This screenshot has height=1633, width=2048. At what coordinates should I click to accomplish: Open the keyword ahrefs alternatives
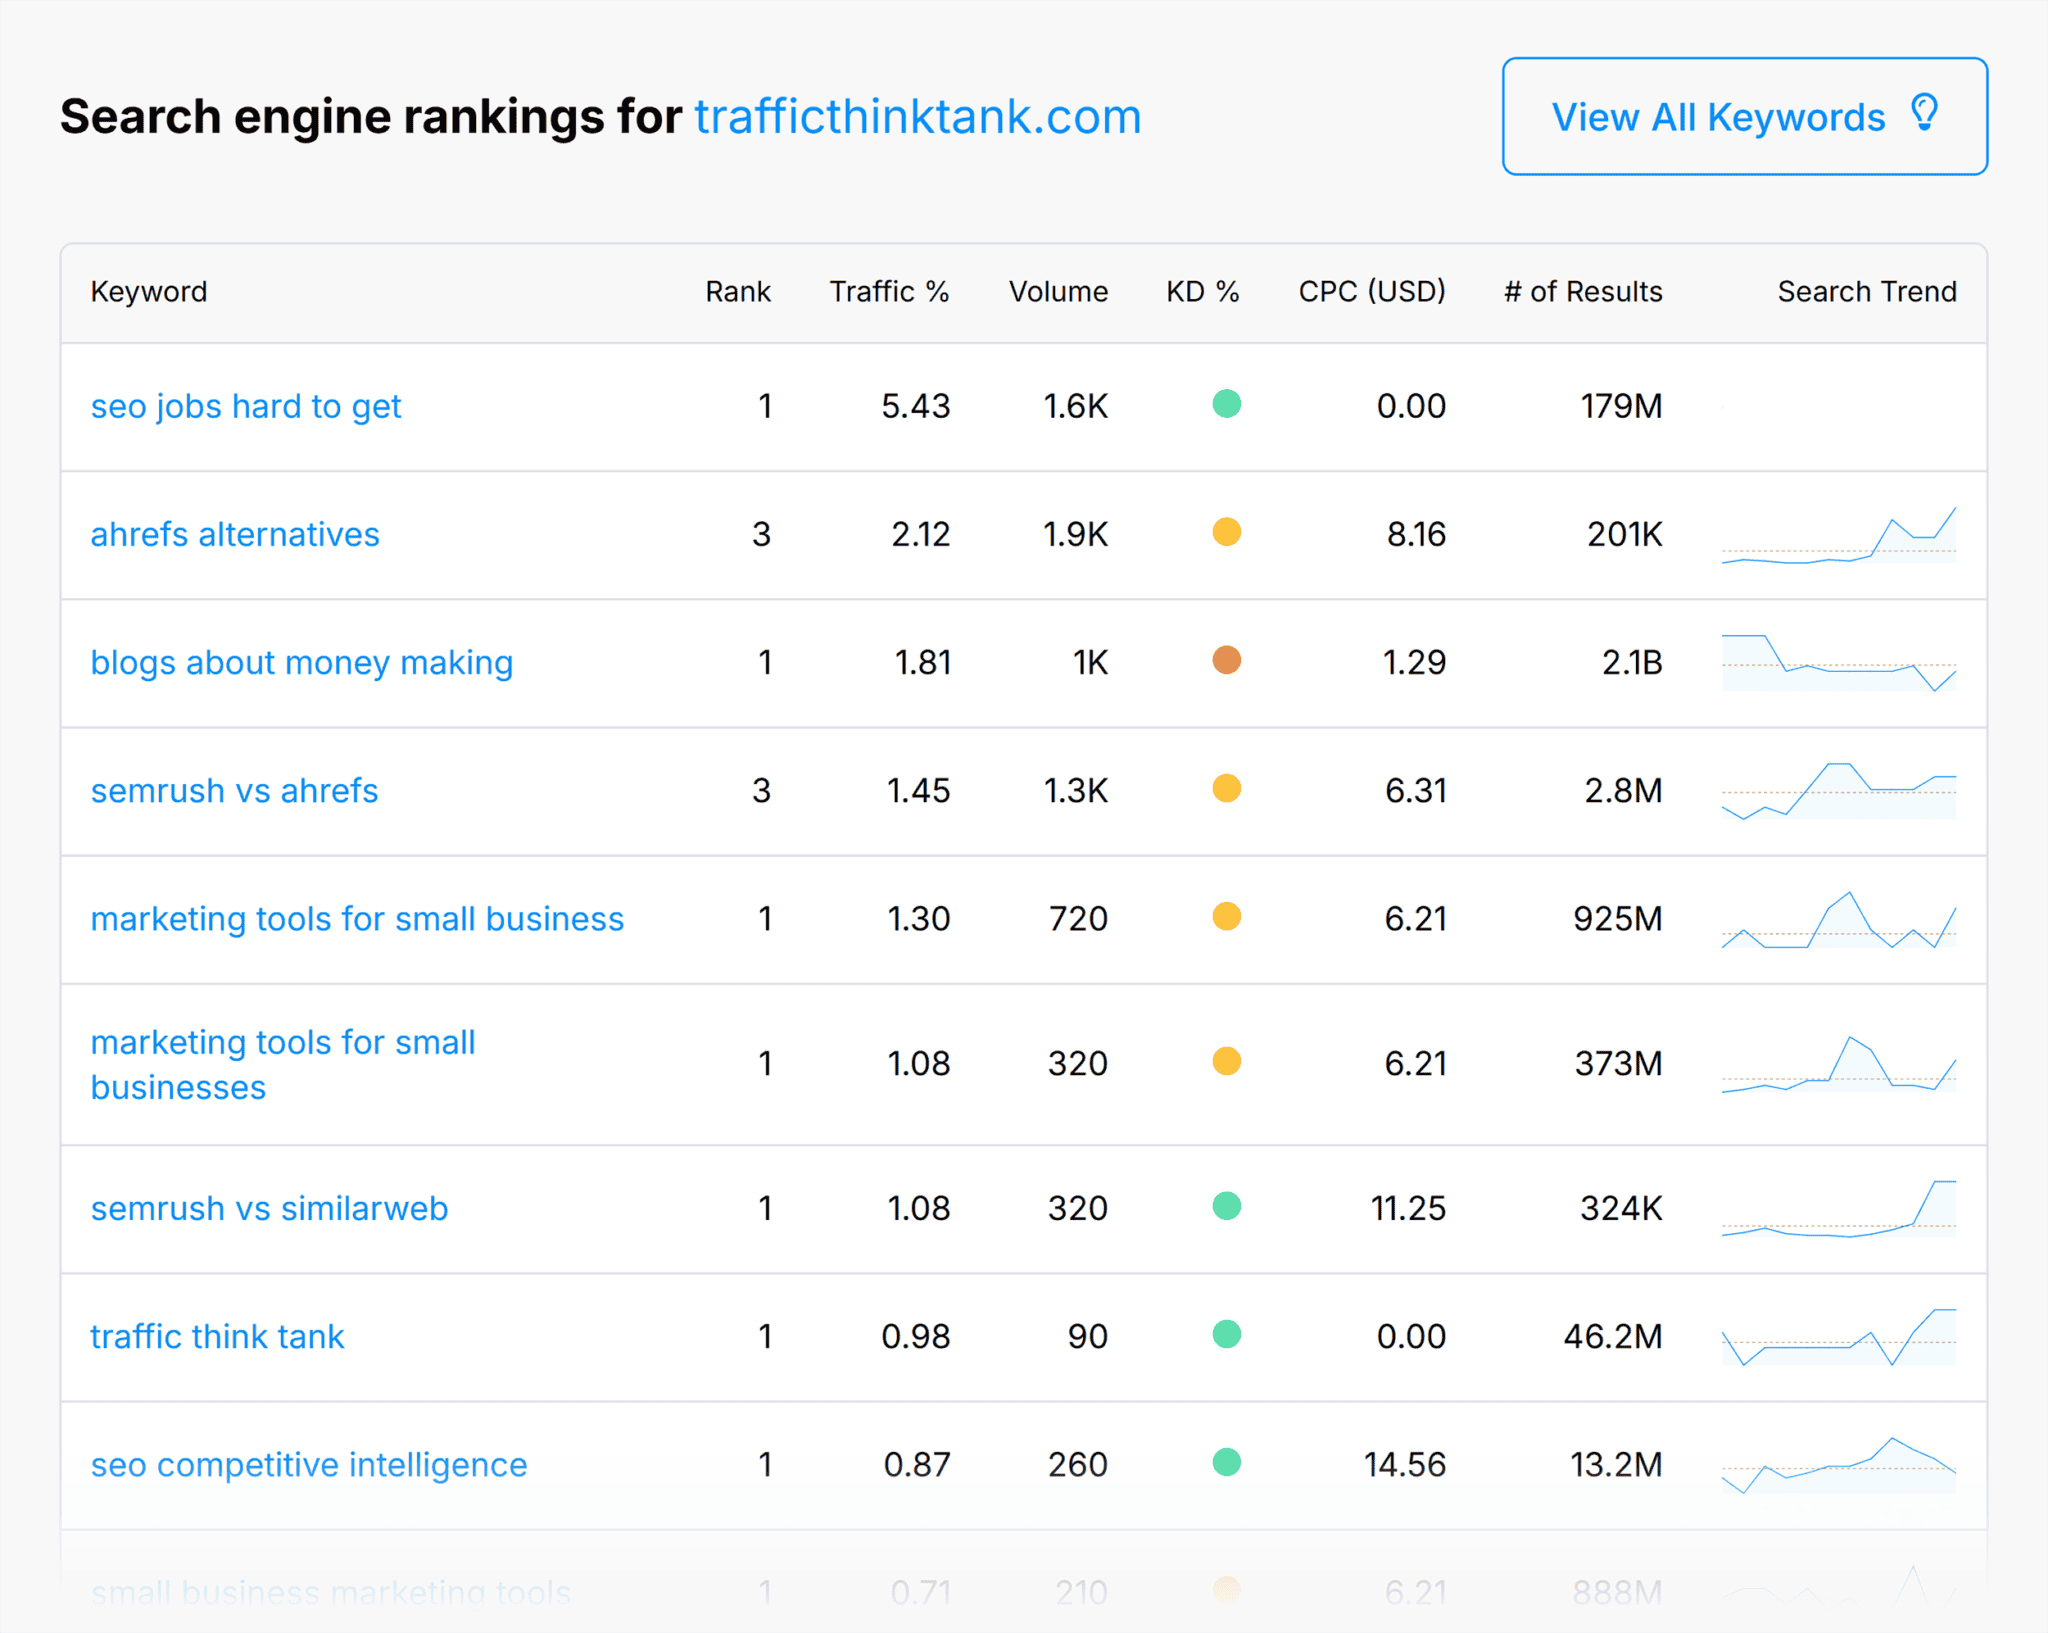pos(235,534)
